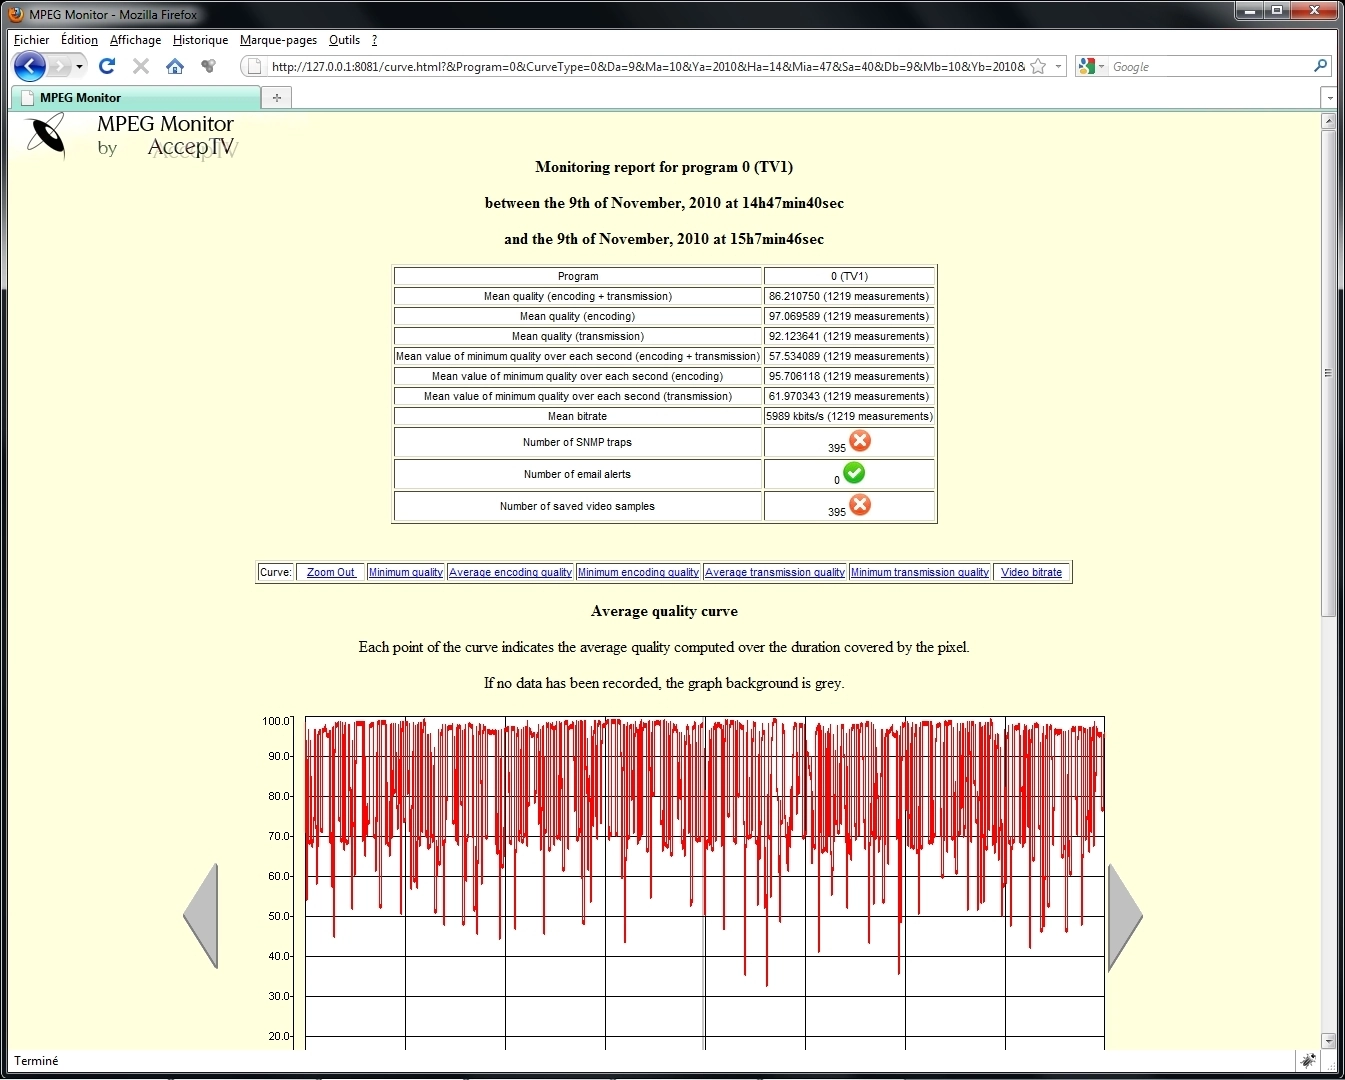Open the Affichage menu
The width and height of the screenshot is (1345, 1080).
(x=135, y=40)
